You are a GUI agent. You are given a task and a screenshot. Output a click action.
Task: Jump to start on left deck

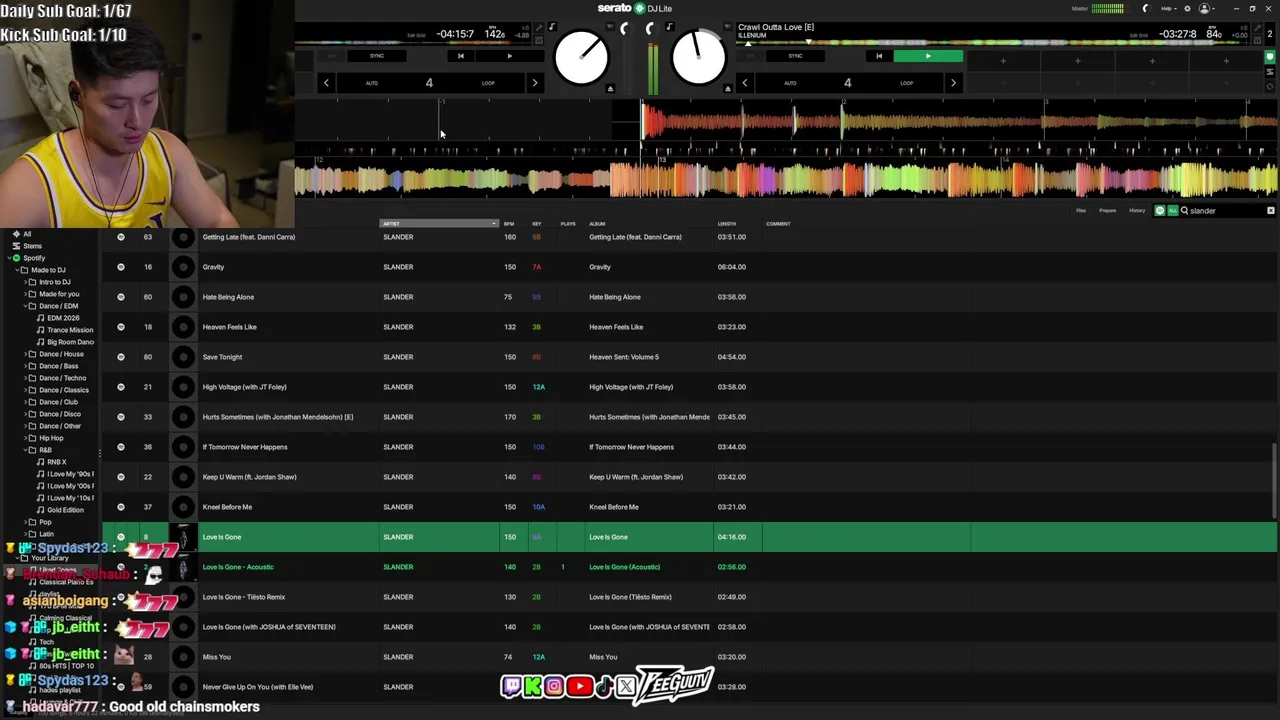(x=460, y=56)
